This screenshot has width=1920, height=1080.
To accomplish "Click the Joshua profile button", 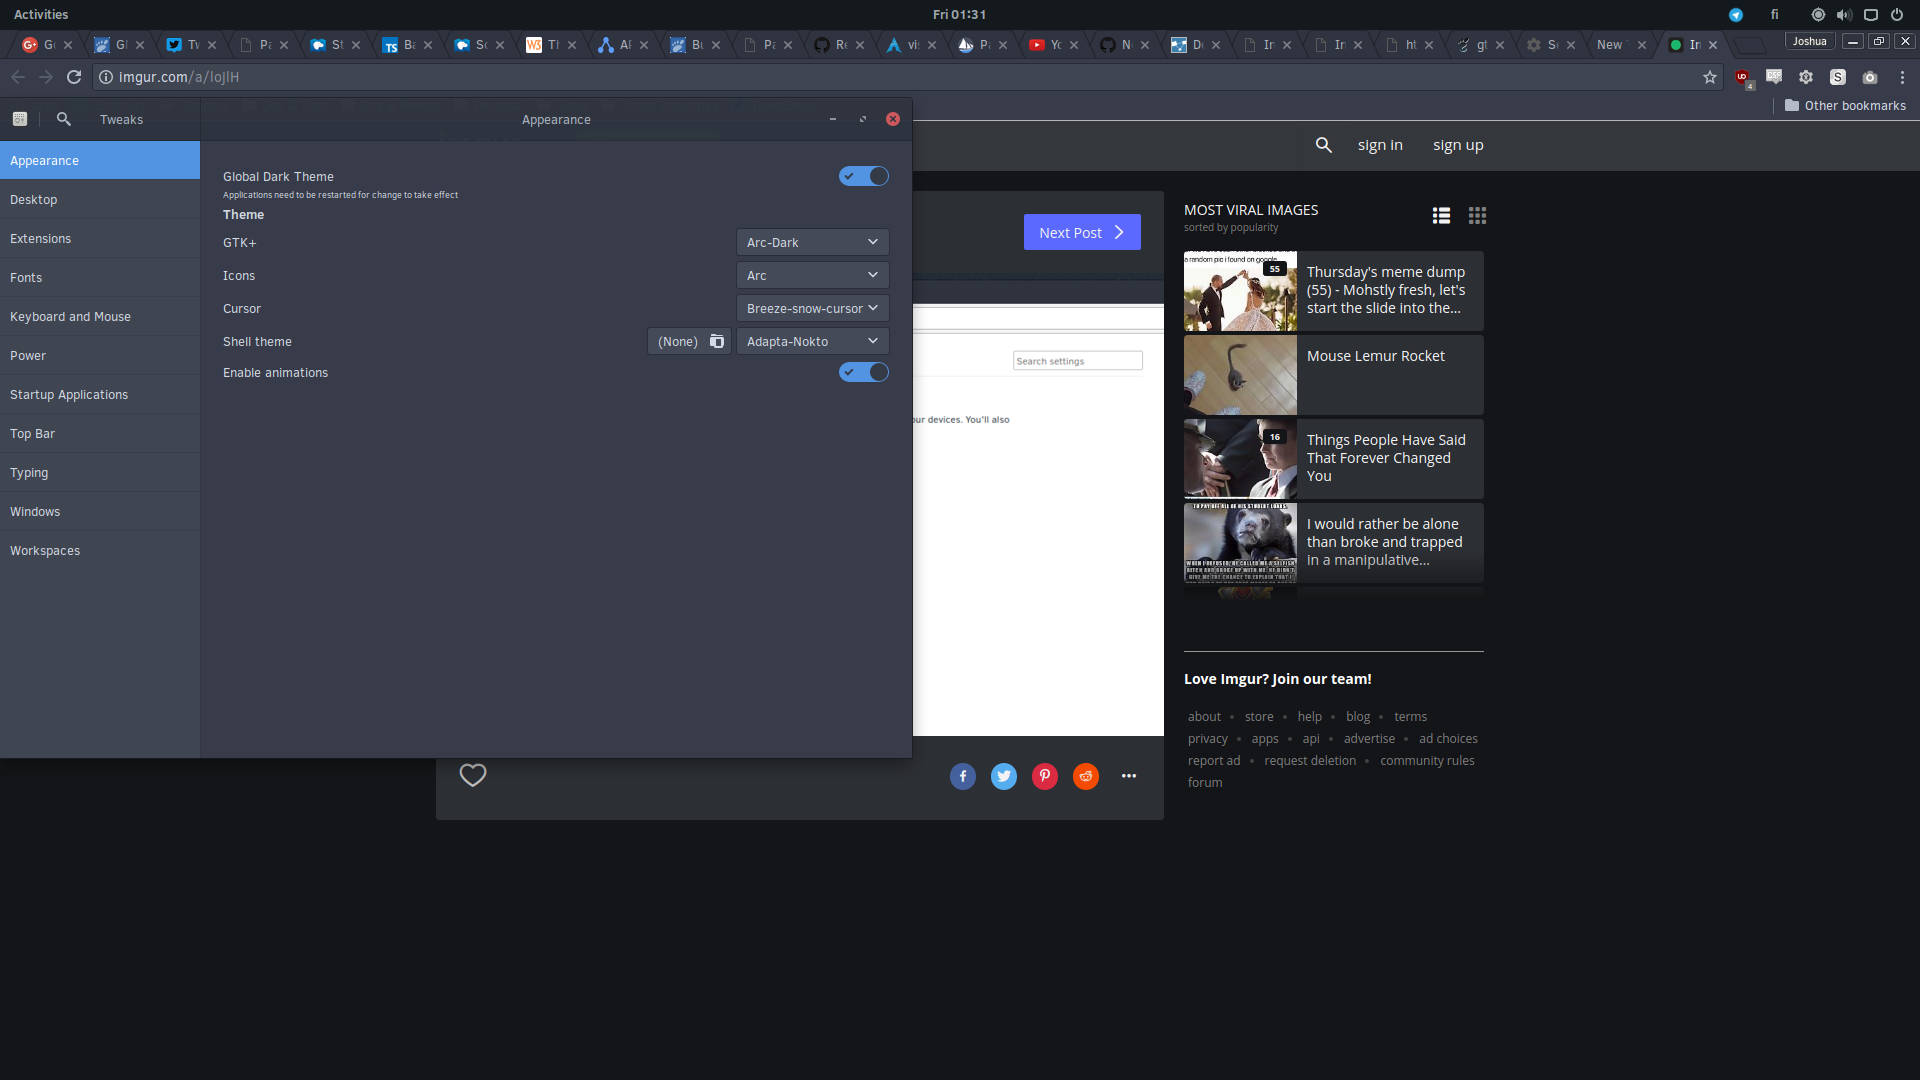I will pyautogui.click(x=1809, y=41).
